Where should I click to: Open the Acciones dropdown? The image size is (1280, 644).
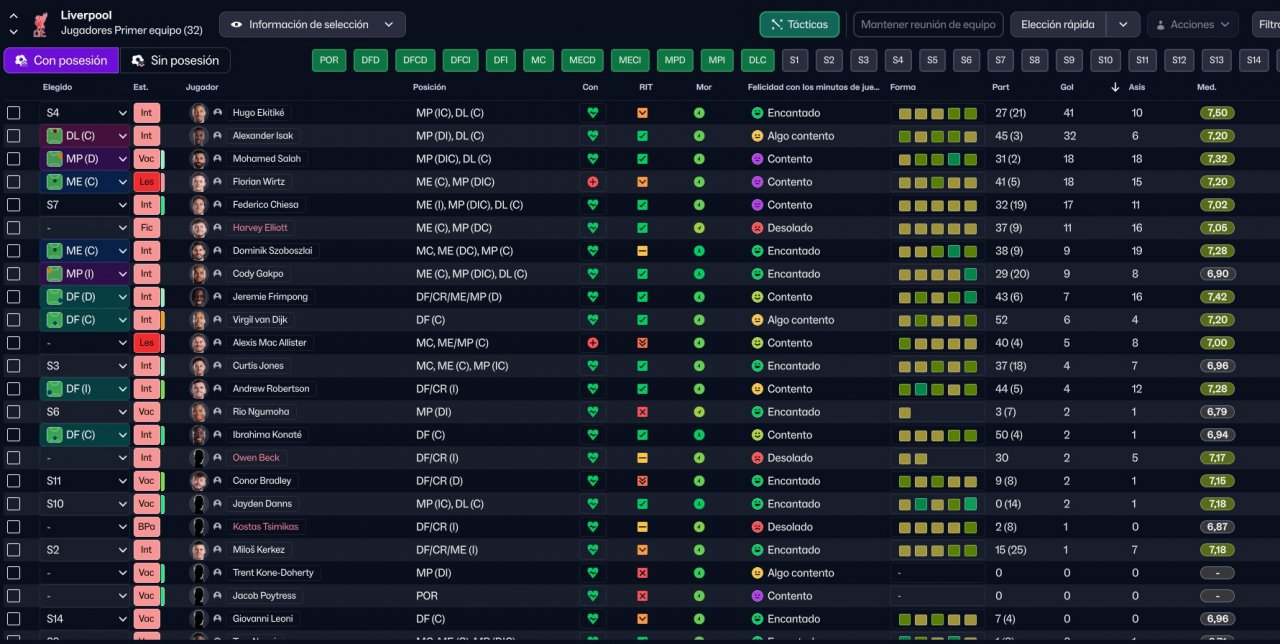click(x=1193, y=25)
